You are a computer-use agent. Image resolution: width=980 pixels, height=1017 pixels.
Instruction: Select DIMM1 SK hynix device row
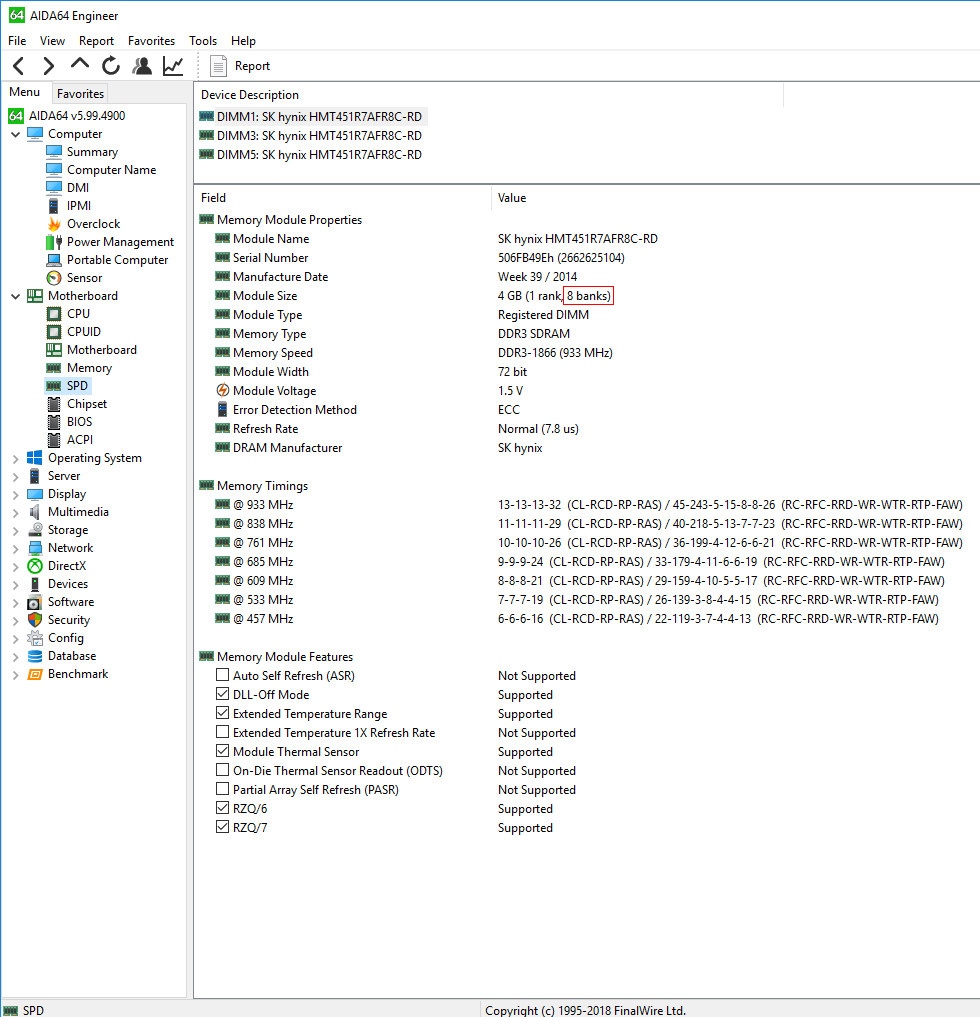pyautogui.click(x=311, y=117)
